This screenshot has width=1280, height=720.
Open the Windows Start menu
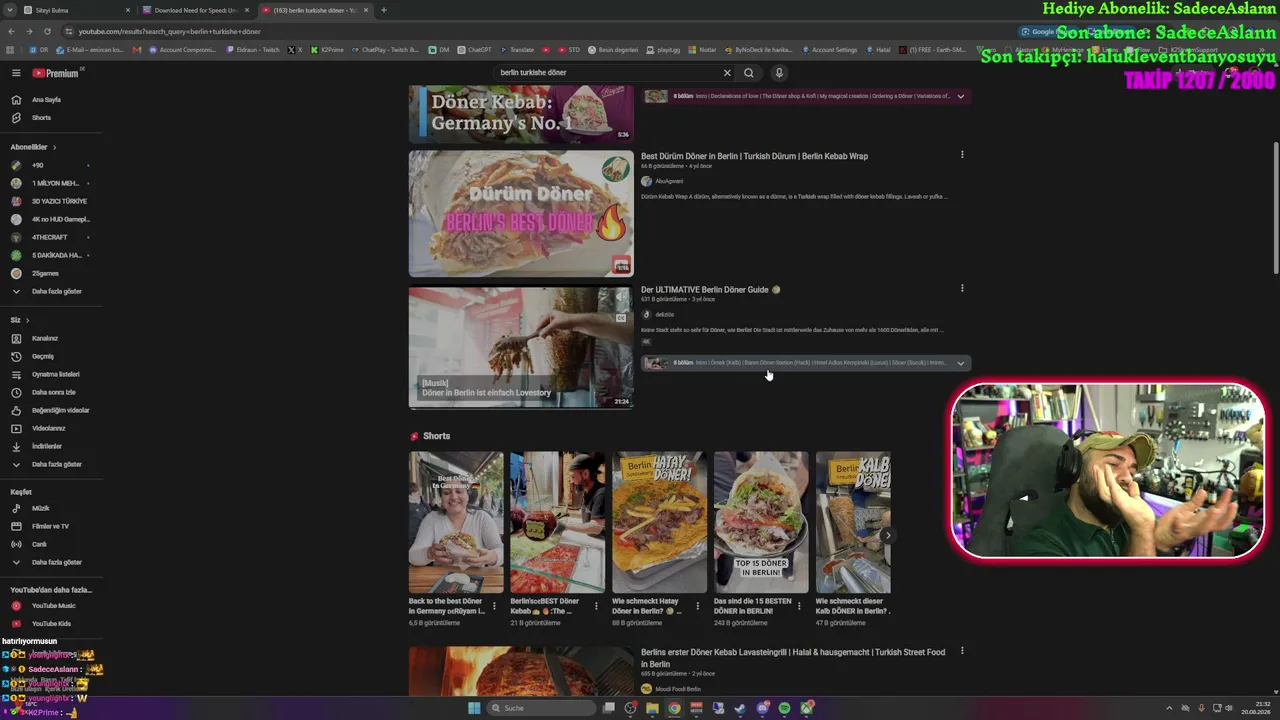474,708
